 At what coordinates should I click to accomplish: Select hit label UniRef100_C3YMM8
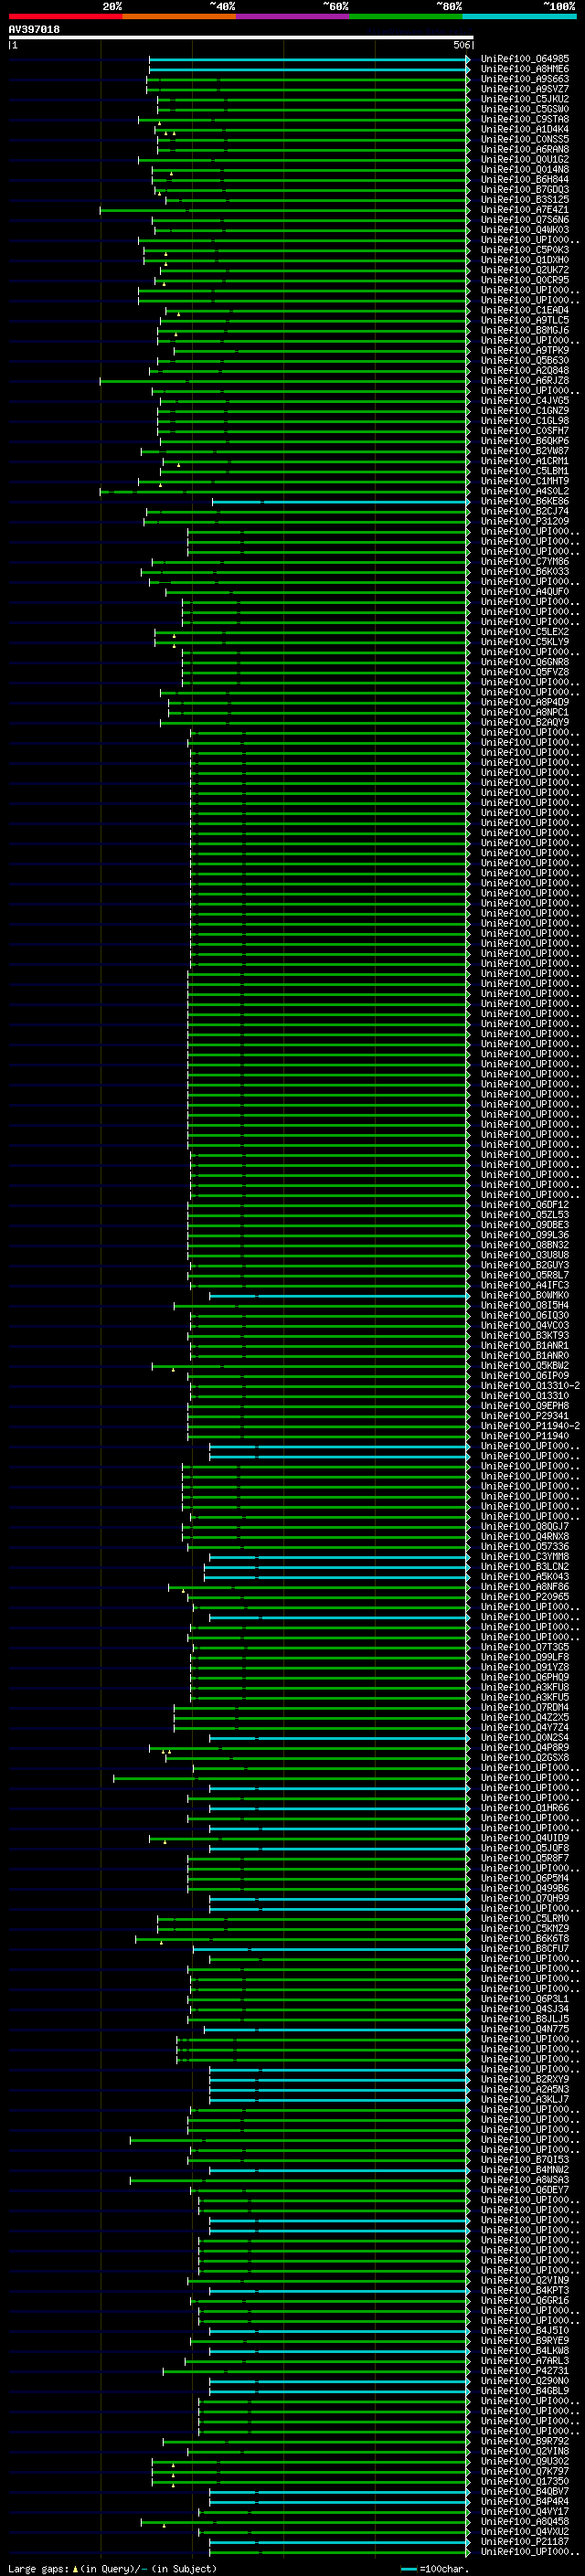(525, 1557)
